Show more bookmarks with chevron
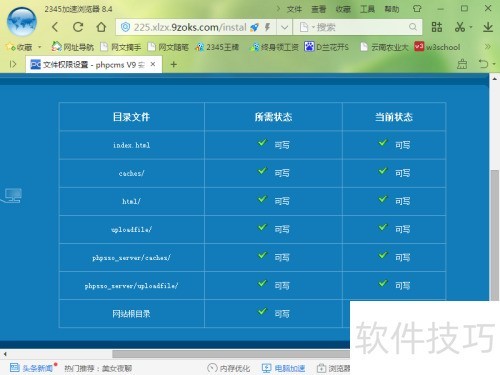Image resolution: width=500 pixels, height=375 pixels. click(488, 47)
